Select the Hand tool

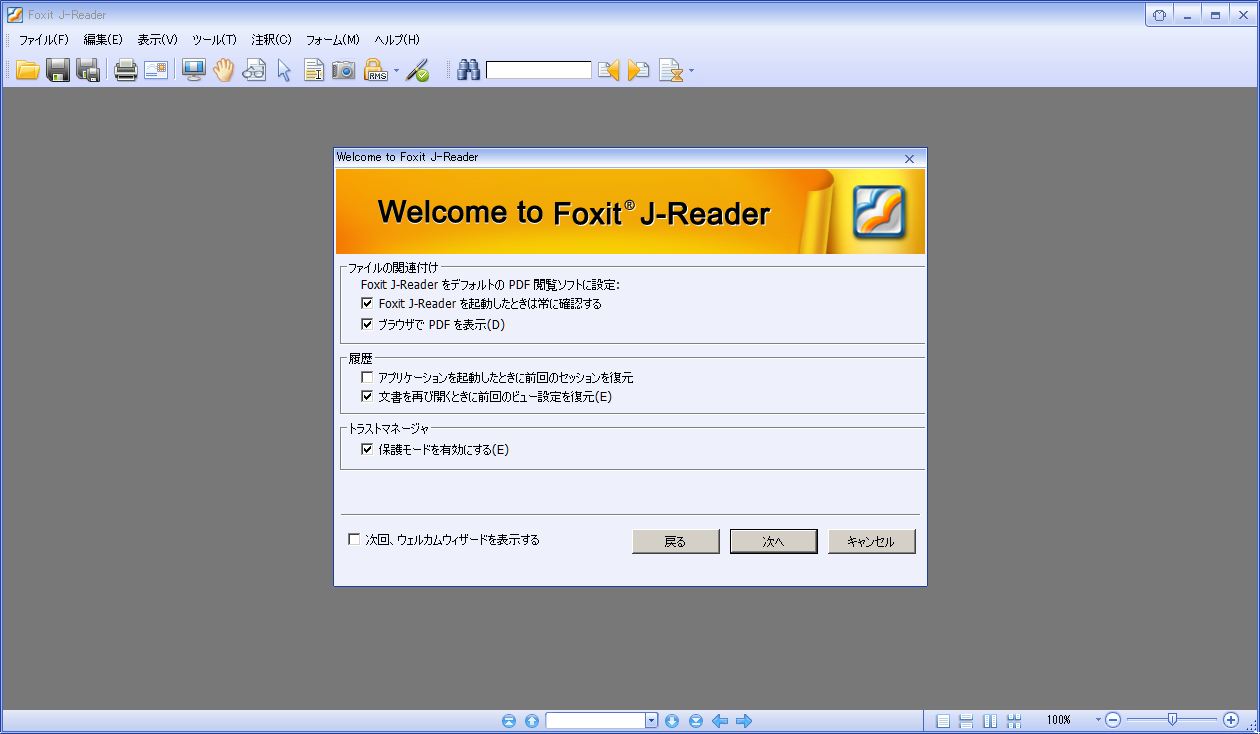pyautogui.click(x=223, y=70)
